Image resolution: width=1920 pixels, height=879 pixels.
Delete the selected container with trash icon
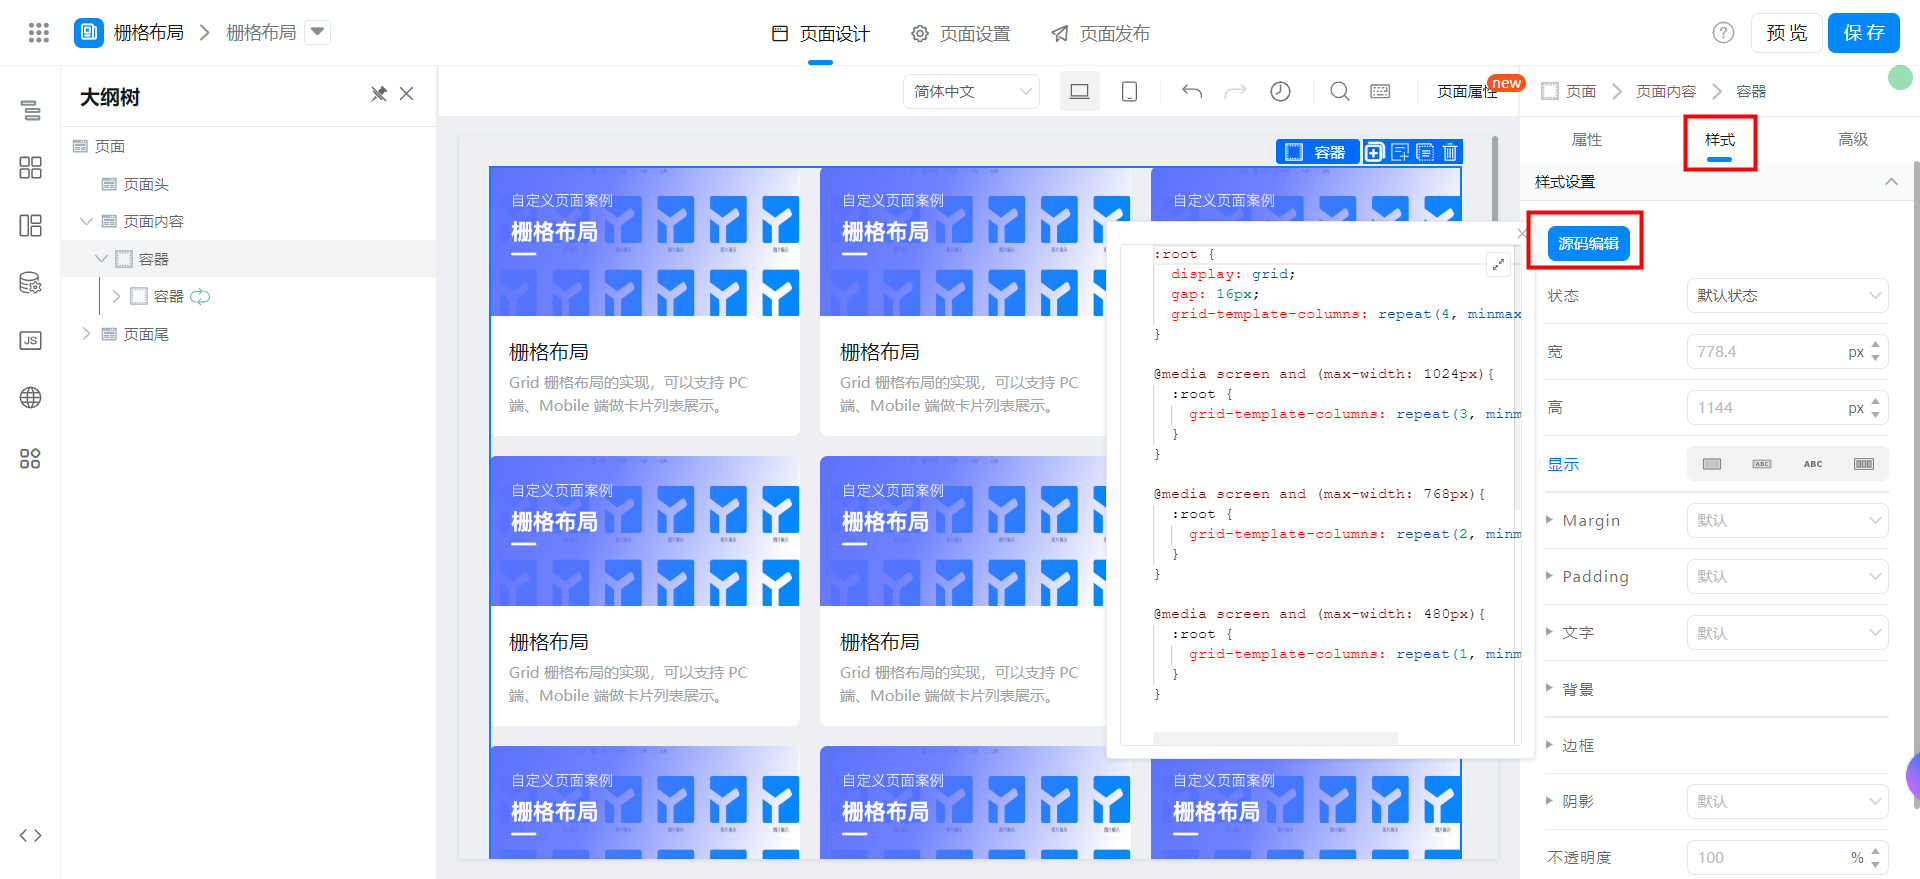coord(1450,152)
